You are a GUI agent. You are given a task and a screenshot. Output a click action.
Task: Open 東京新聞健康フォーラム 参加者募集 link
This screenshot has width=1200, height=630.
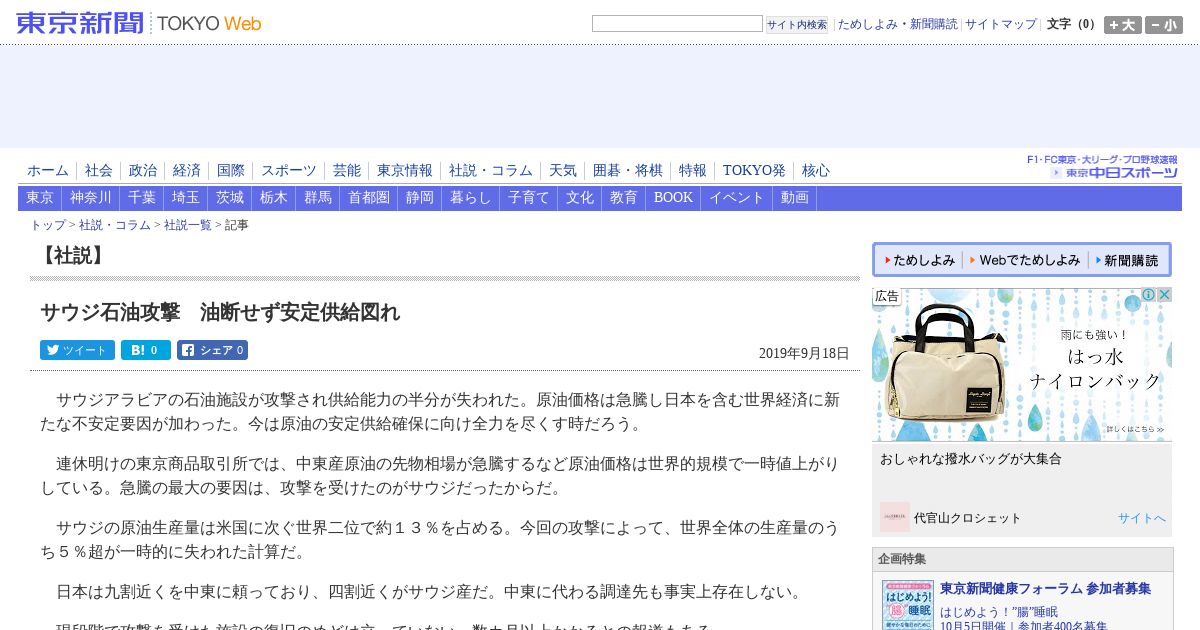1045,589
